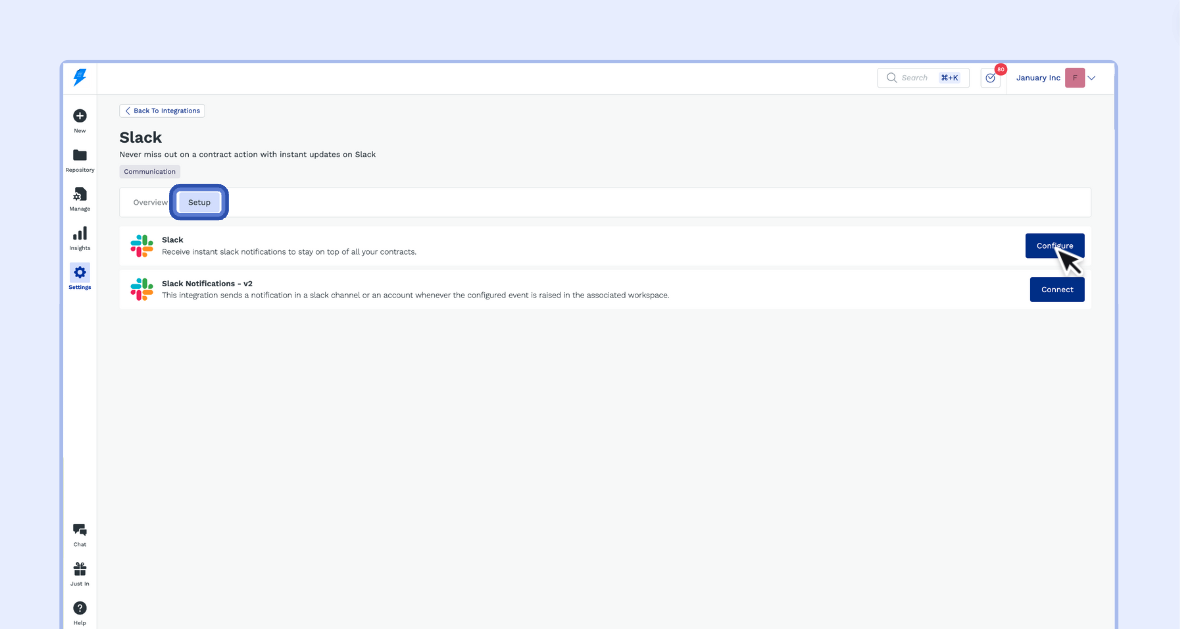
Task: Click 'Receive instant slack notifications' description
Action: [x=289, y=252]
